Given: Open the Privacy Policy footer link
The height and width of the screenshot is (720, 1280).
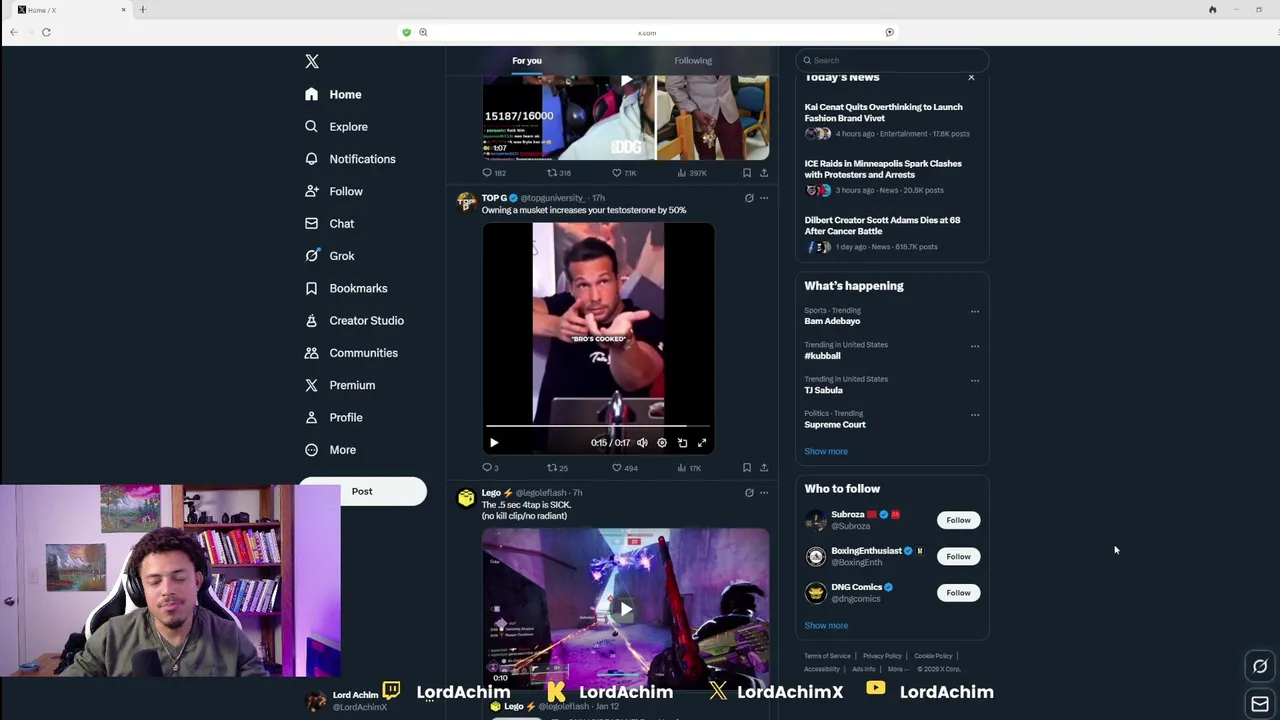Looking at the screenshot, I should (x=882, y=656).
